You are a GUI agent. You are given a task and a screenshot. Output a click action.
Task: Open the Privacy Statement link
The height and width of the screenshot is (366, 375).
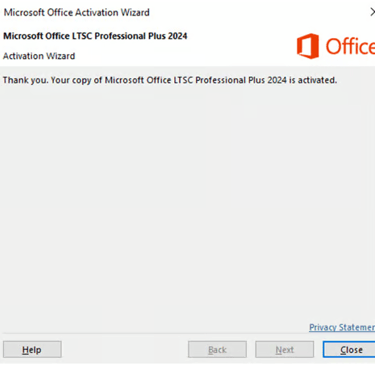[342, 327]
